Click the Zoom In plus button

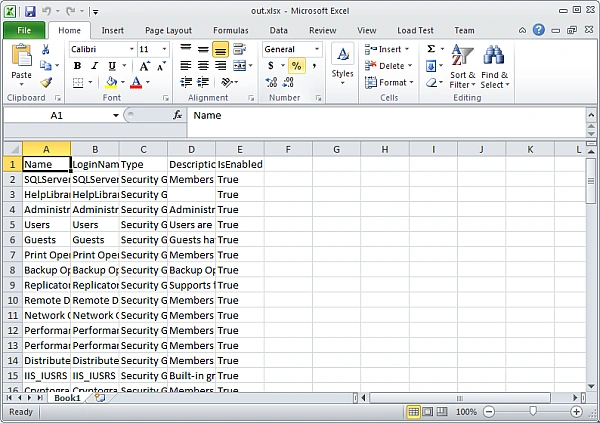point(576,412)
